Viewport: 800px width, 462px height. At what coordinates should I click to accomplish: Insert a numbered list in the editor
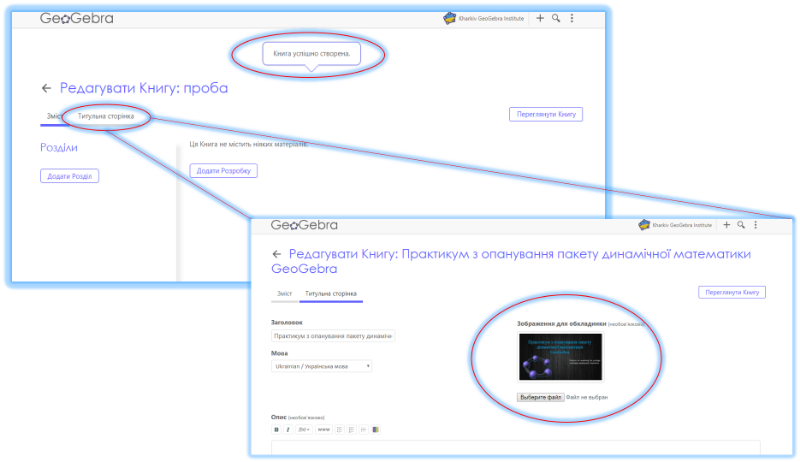tap(352, 430)
